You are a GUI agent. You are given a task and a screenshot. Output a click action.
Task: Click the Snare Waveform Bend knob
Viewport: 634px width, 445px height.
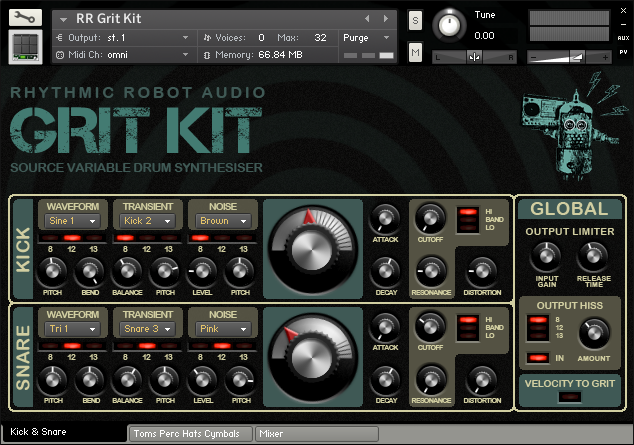pos(90,380)
